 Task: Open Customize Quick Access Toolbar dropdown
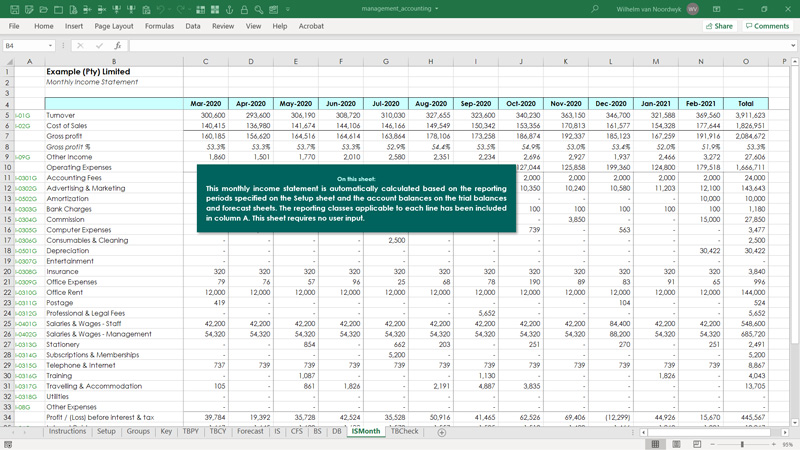coord(288,9)
